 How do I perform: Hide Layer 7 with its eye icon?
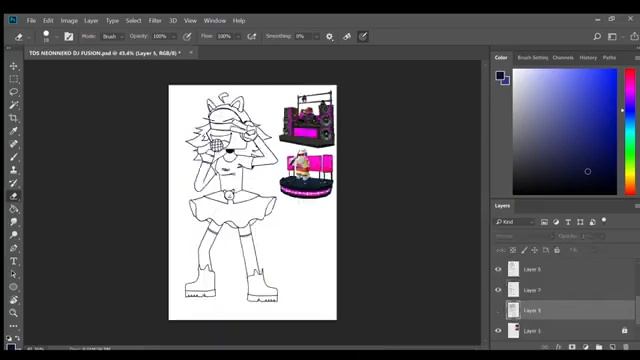point(498,290)
